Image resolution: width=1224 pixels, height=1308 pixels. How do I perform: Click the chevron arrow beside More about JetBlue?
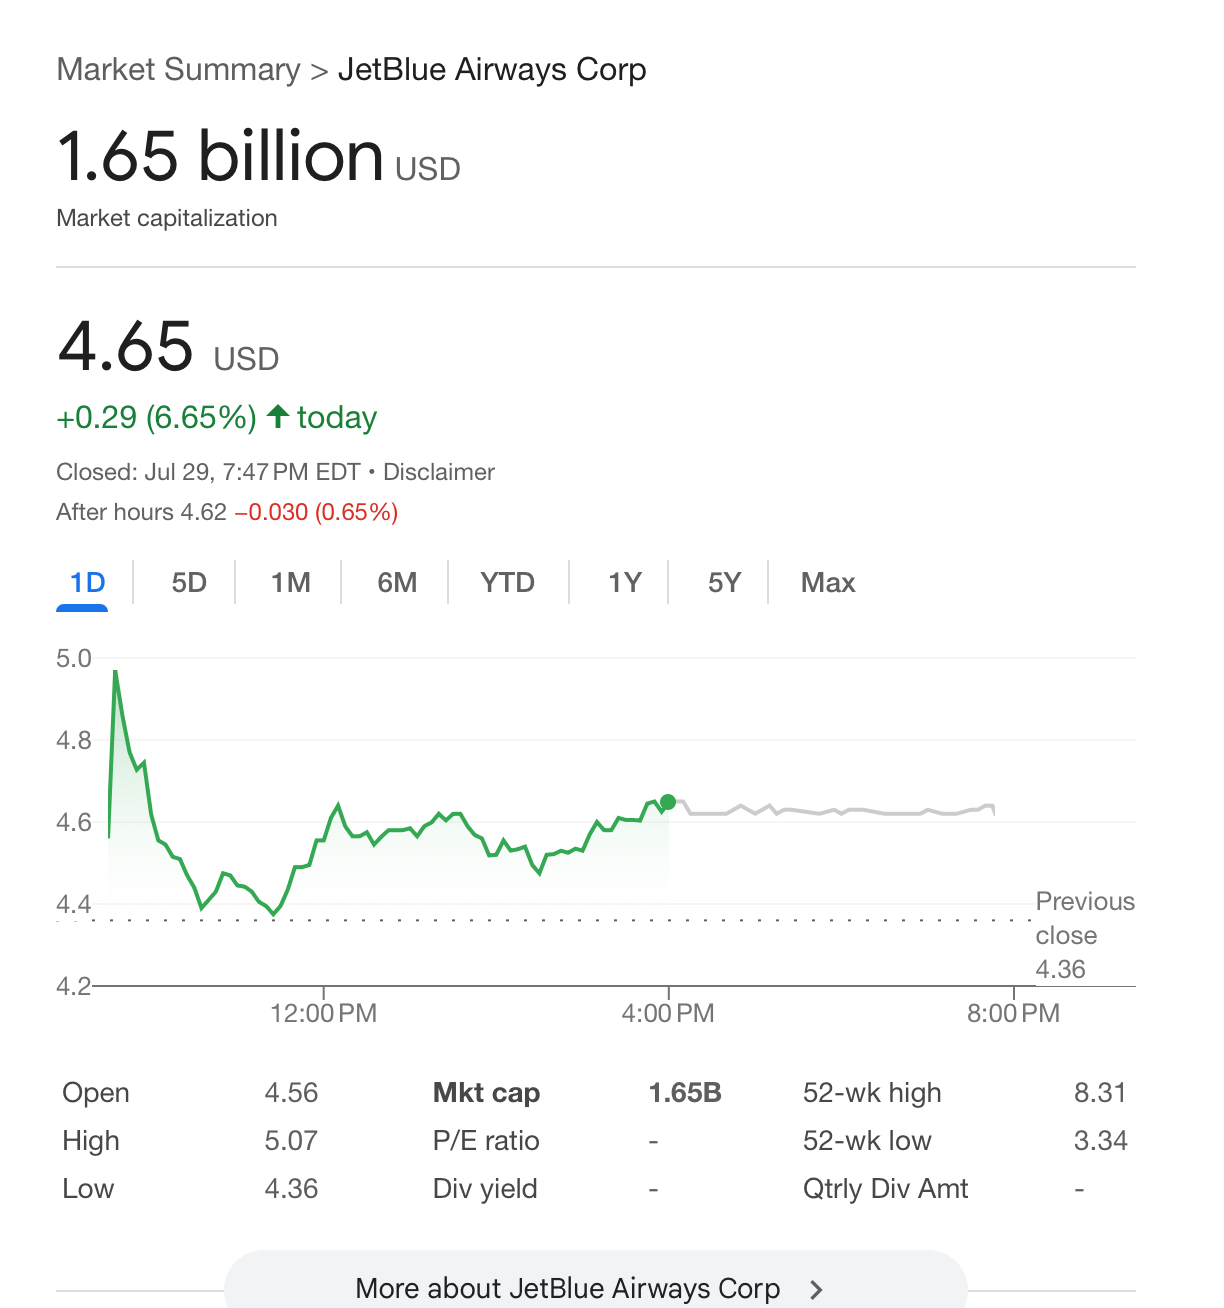tap(816, 1289)
